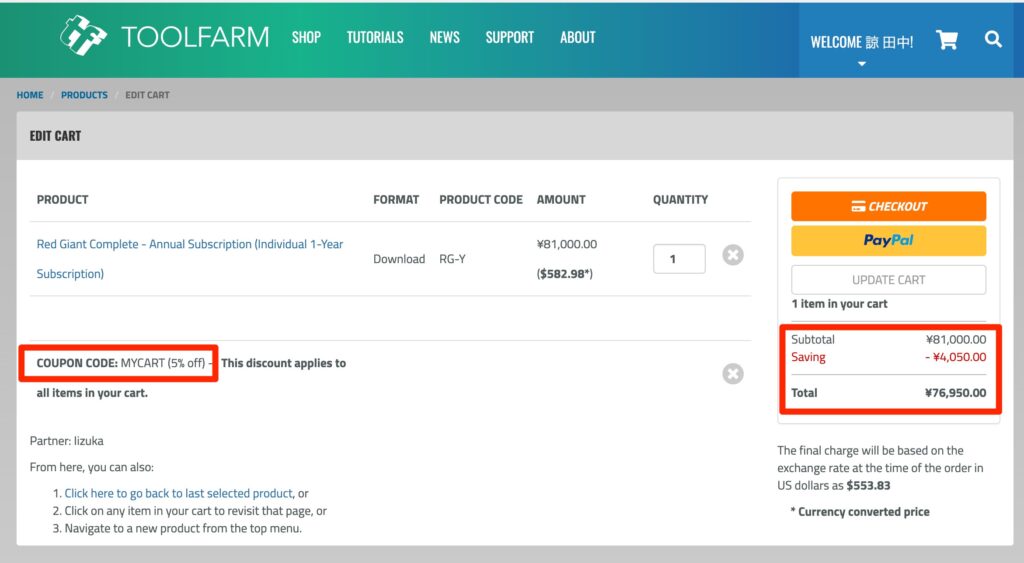Click the Edit Cart breadcrumb text
The image size is (1024, 563).
coord(148,95)
